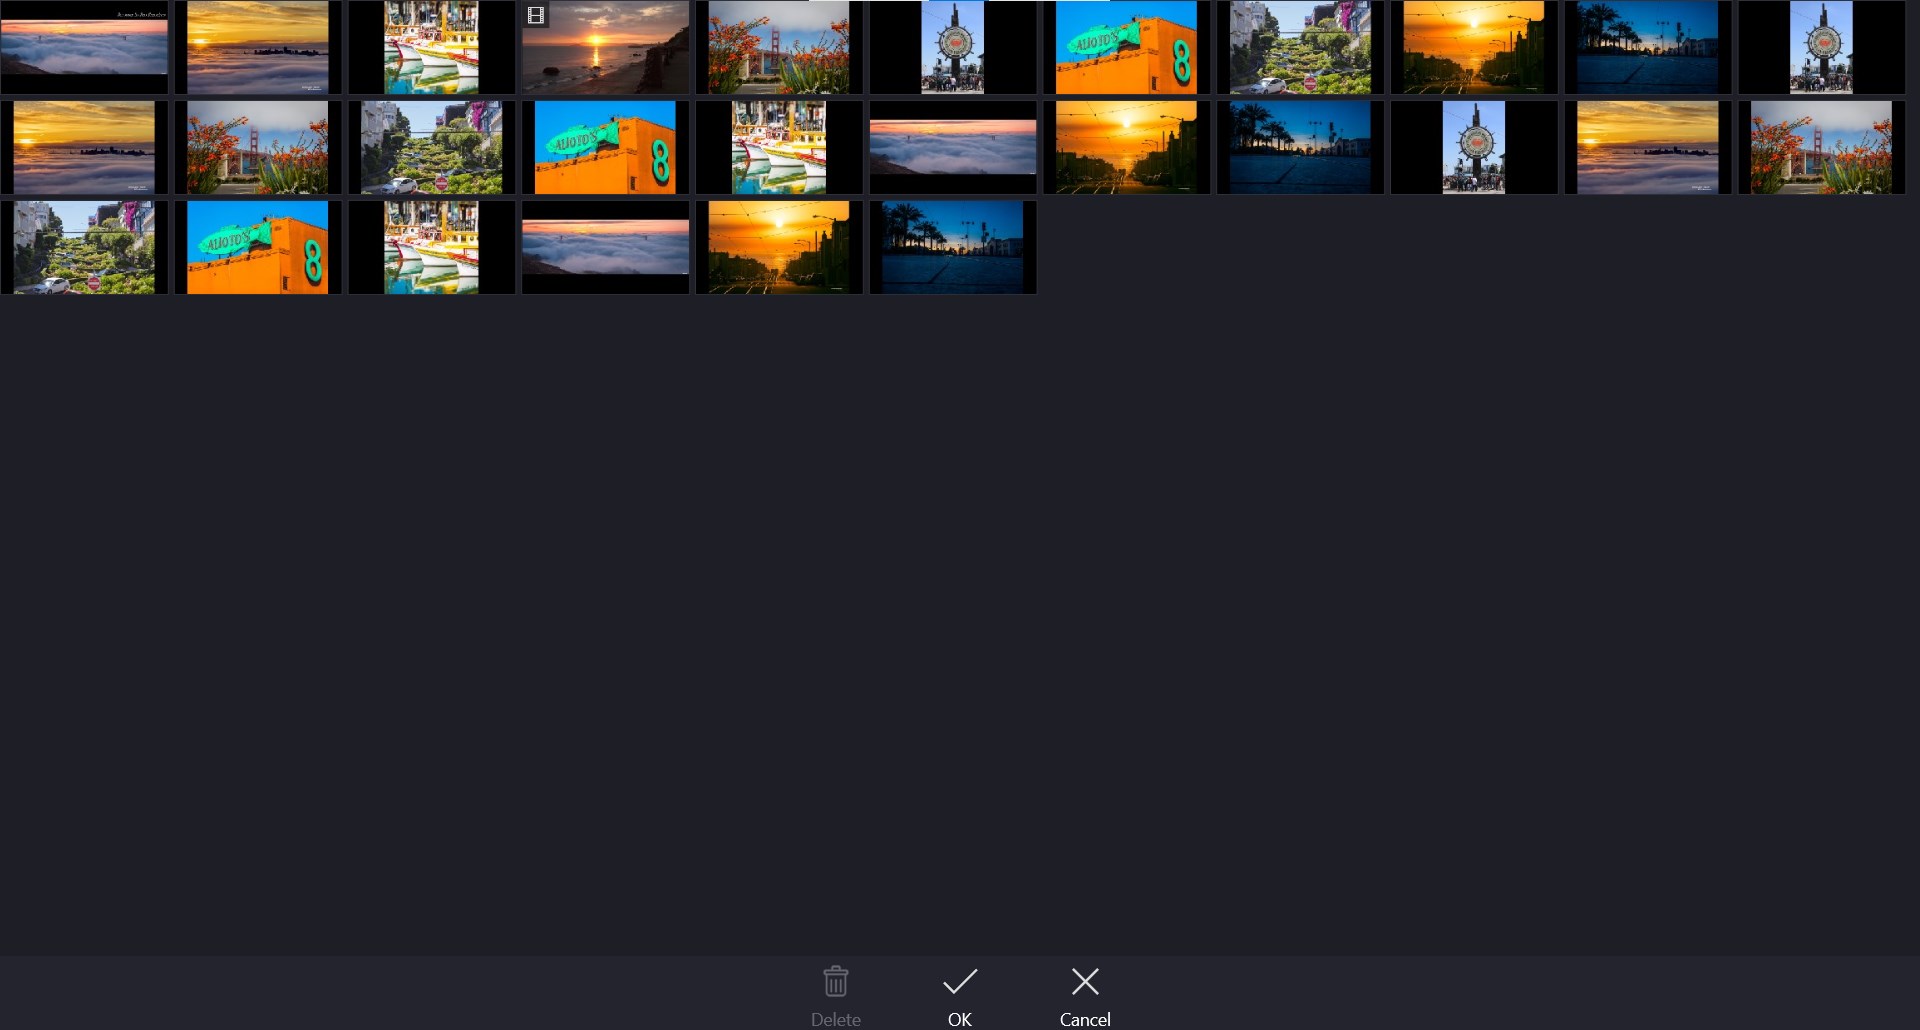
Task: Select the beach cliff sunset video thumbnail
Action: click(x=605, y=46)
